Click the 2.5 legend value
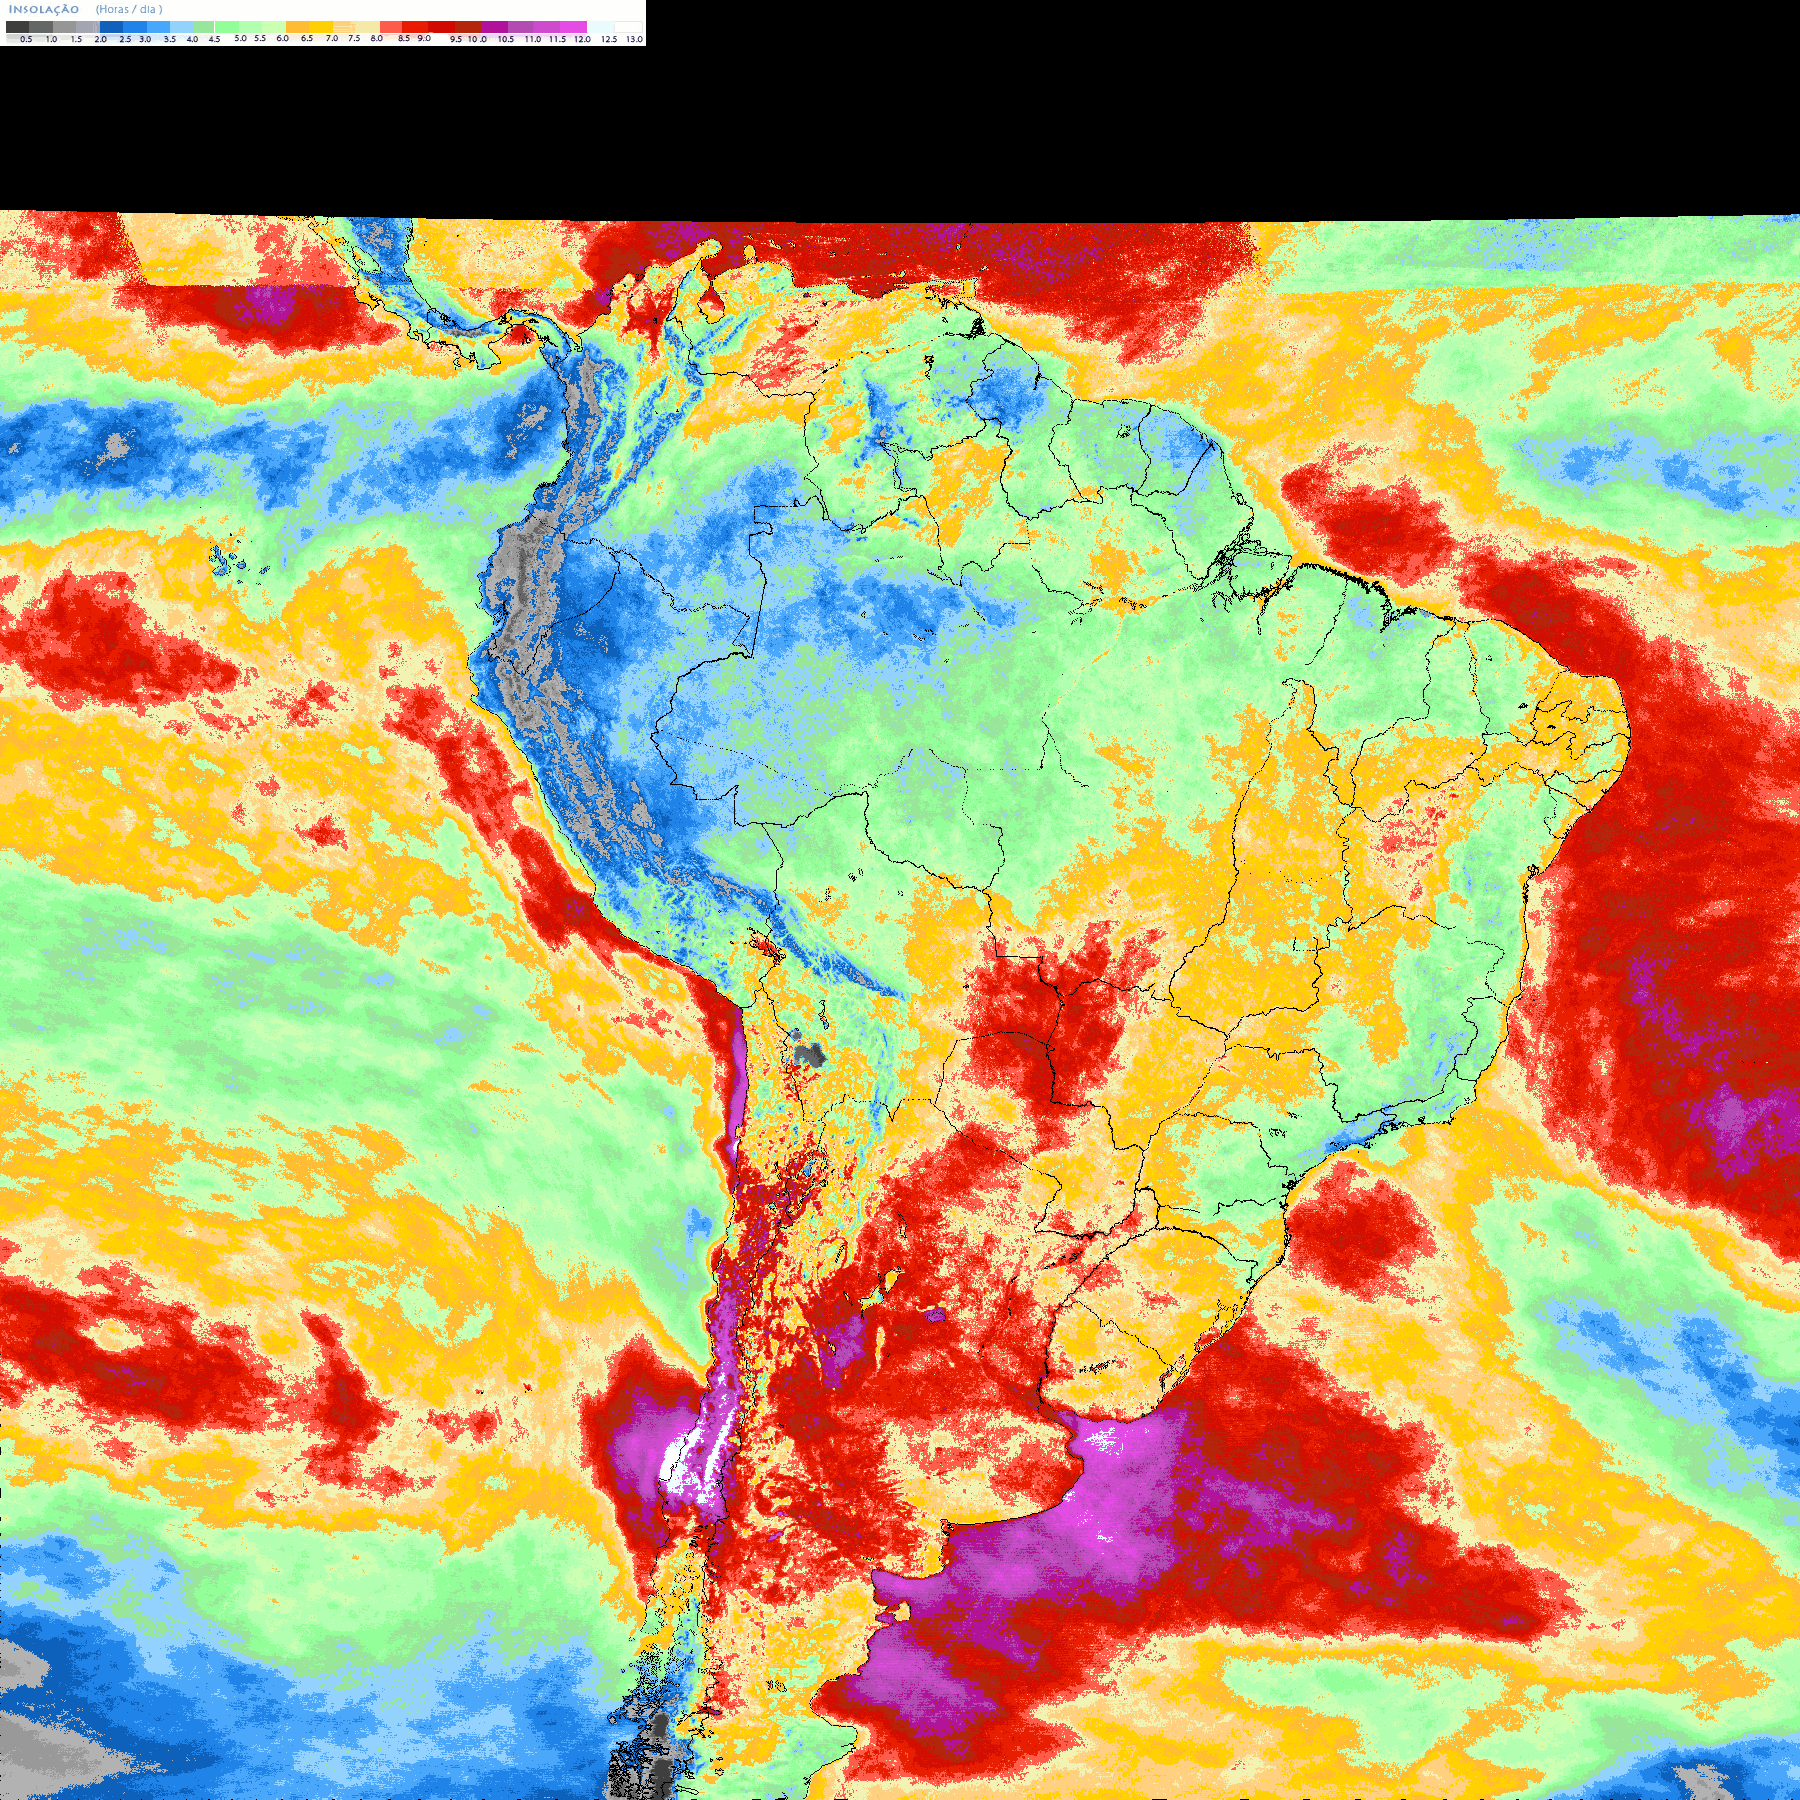Screen dimensions: 1800x1800 click(x=125, y=39)
